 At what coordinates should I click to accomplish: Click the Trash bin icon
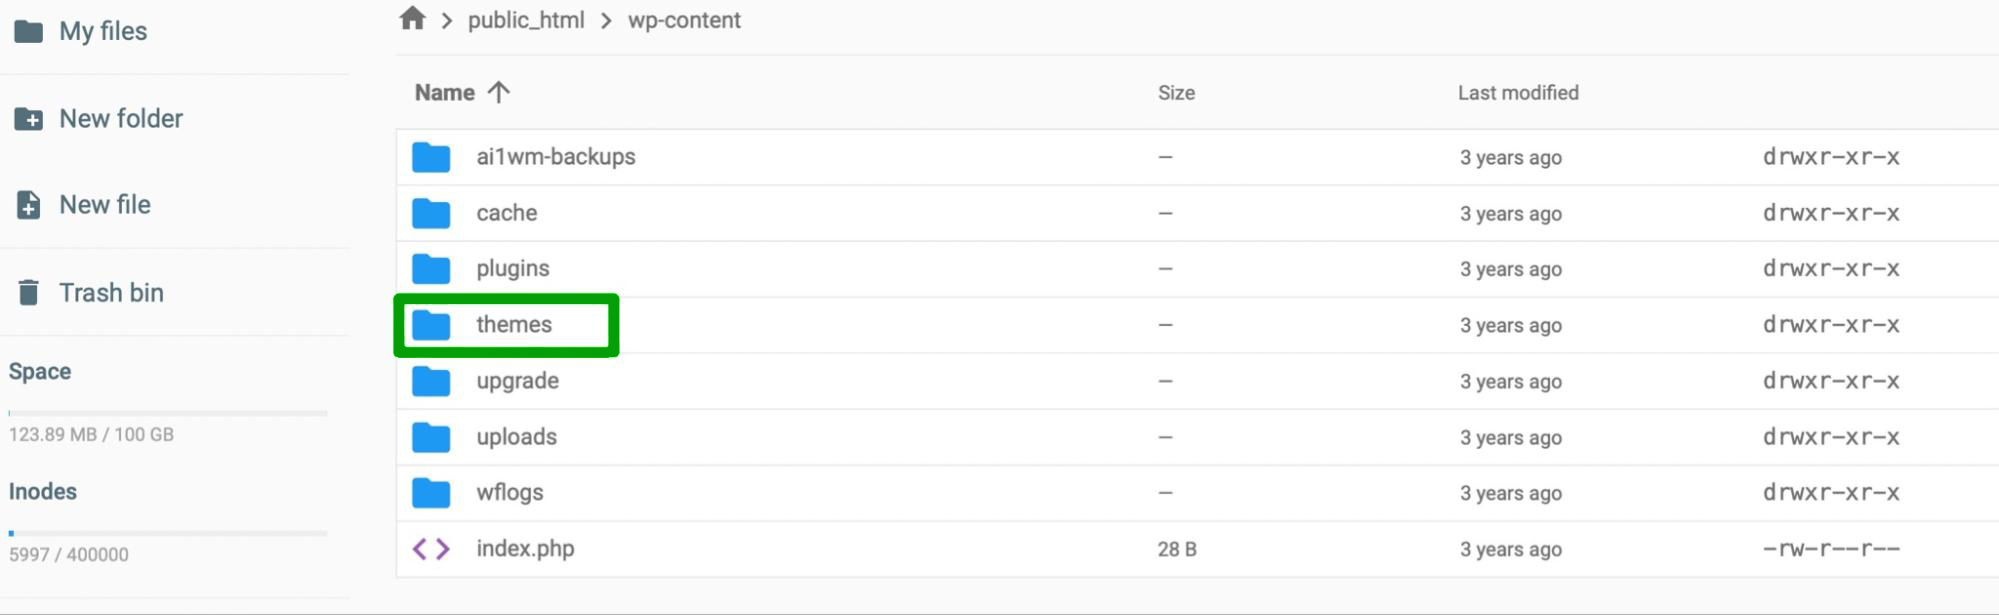click(x=29, y=291)
